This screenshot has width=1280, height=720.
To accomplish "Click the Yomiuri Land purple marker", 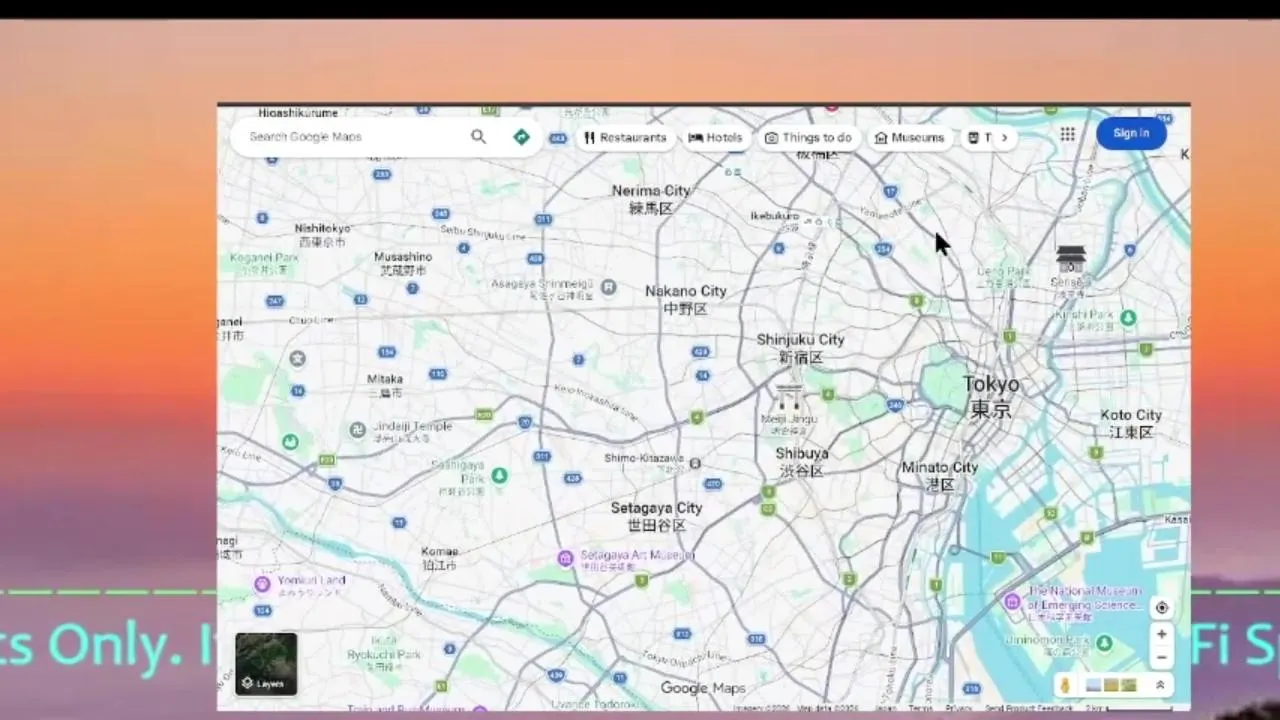I will tap(262, 583).
